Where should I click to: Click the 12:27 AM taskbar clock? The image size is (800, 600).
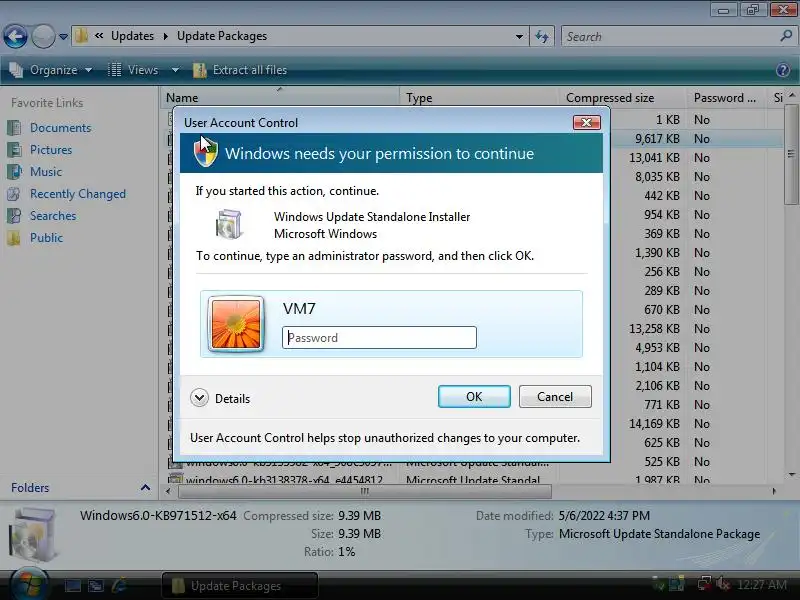[762, 585]
